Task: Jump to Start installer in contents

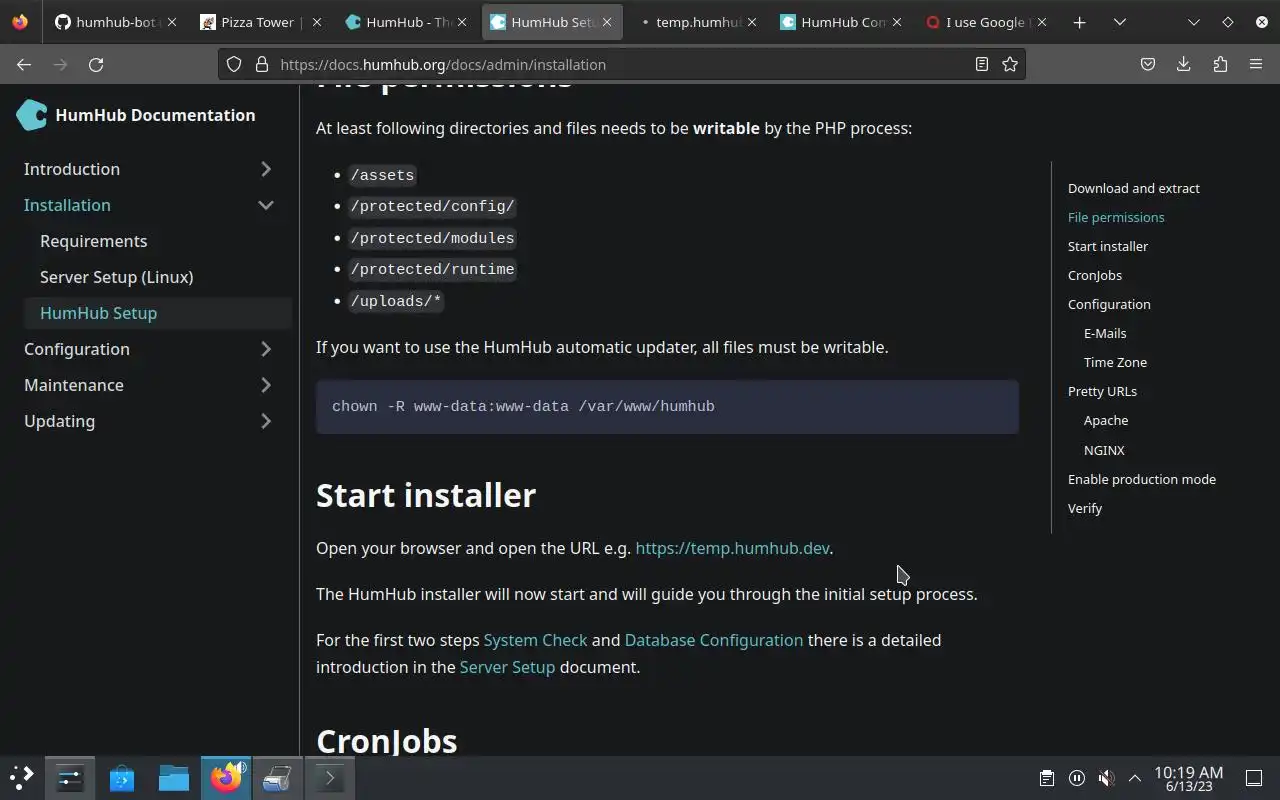Action: pyautogui.click(x=1108, y=246)
